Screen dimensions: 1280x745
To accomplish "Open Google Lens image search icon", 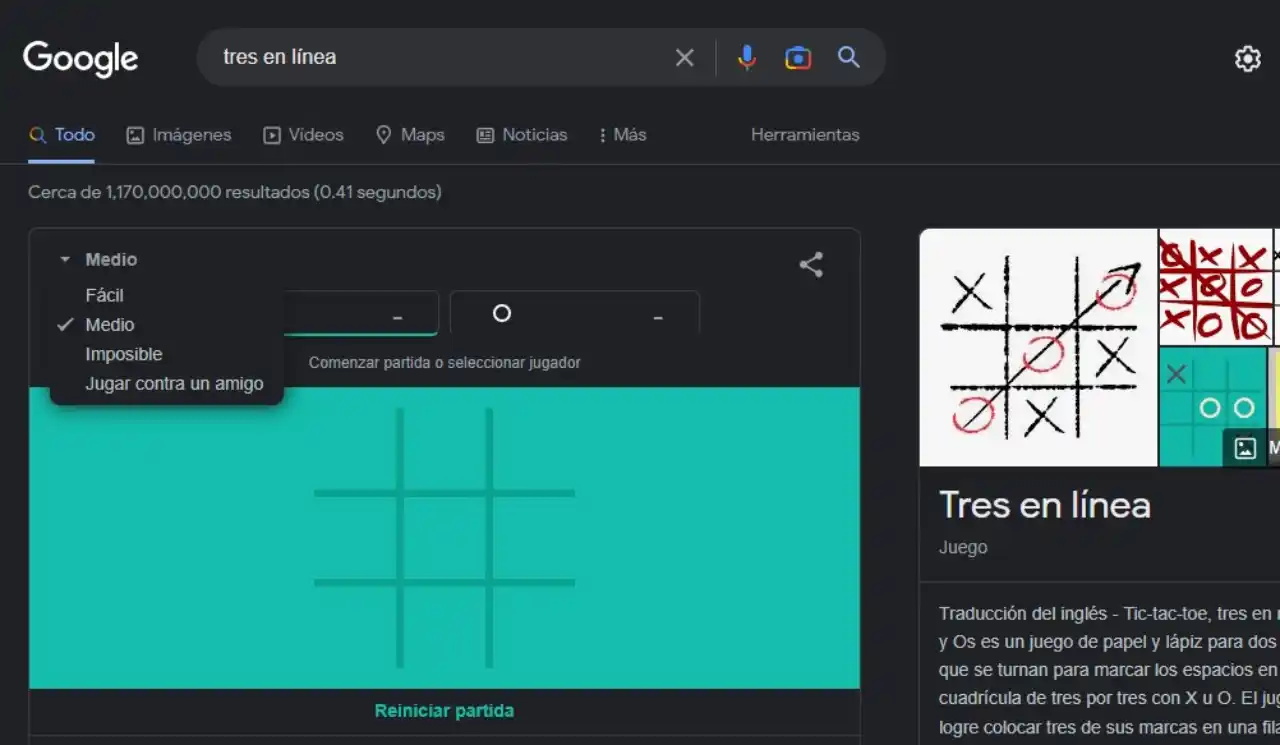I will click(797, 58).
